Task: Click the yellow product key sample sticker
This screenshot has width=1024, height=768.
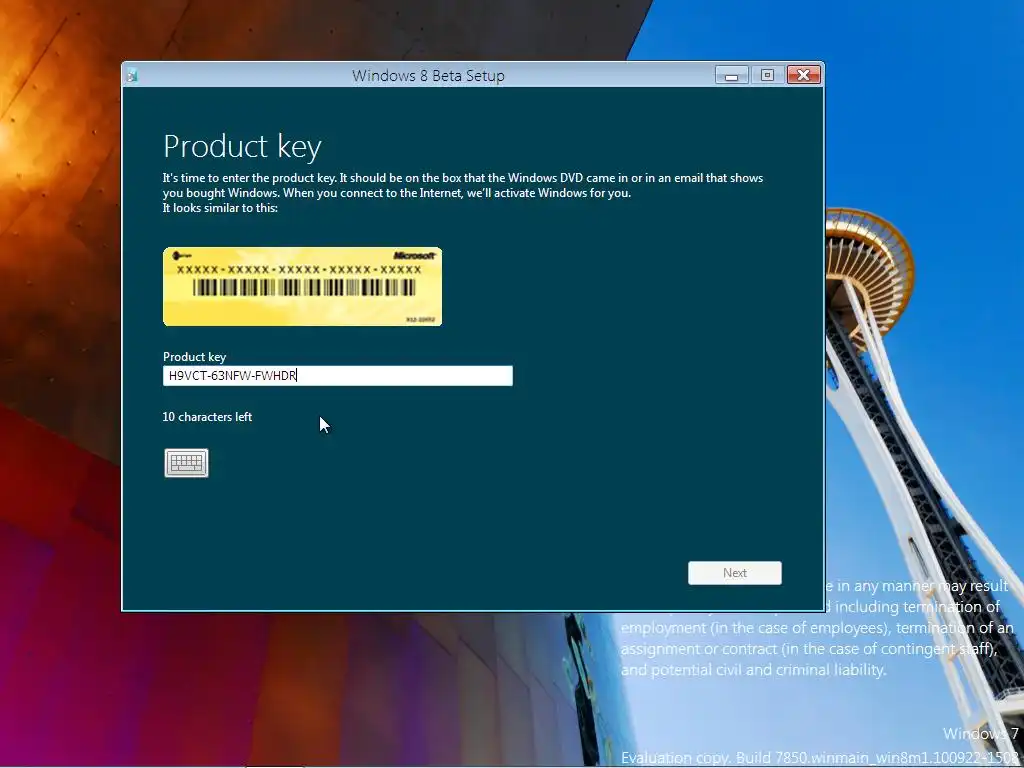Action: coord(302,286)
